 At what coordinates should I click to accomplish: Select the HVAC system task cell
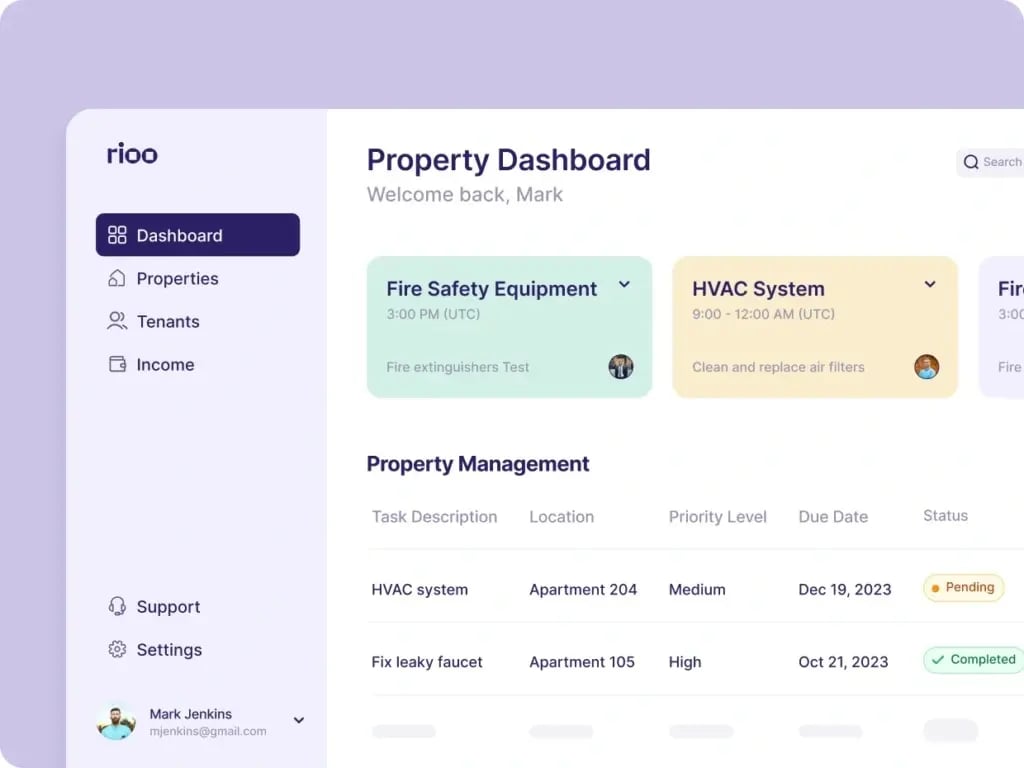tap(420, 589)
